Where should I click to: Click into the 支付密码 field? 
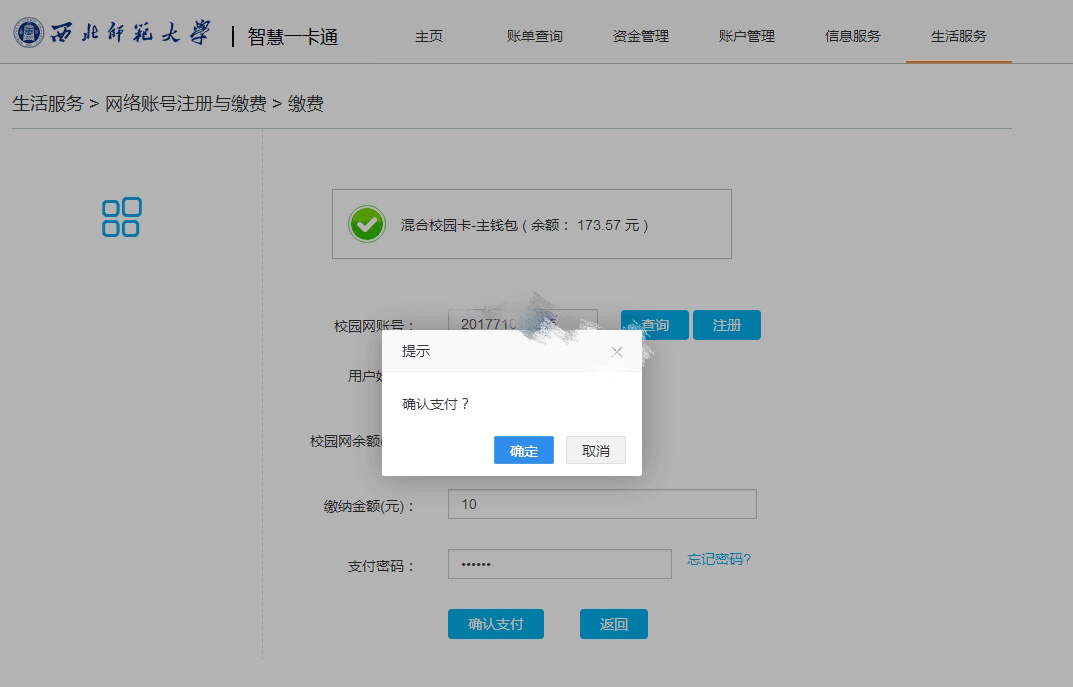point(559,564)
